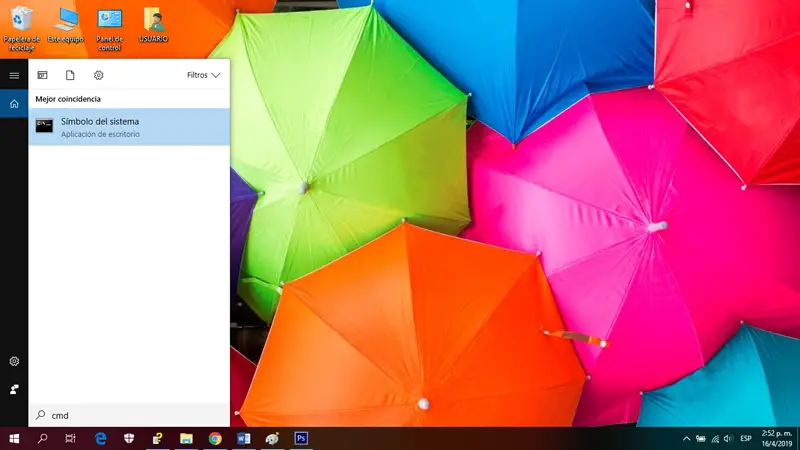Open the Panel de control desktop icon
This screenshot has height=450, width=800.
(x=109, y=29)
